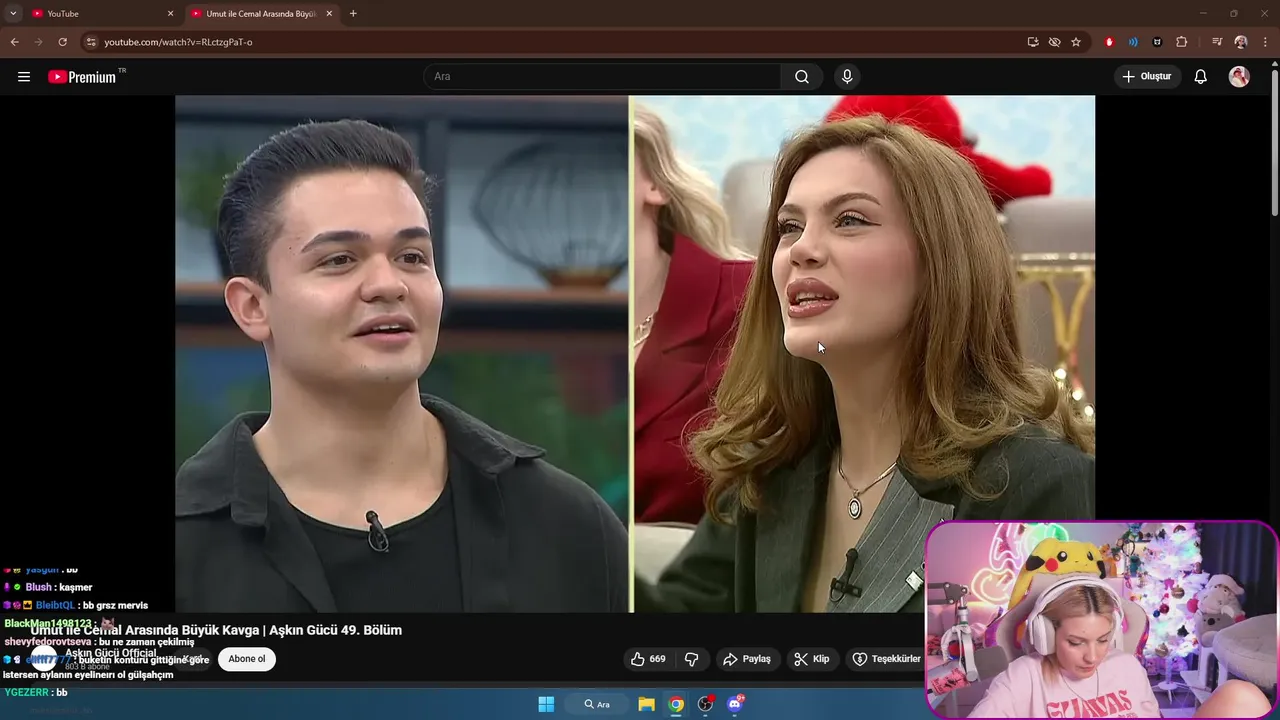Image resolution: width=1280 pixels, height=720 pixels.
Task: Open the blue sound waves extension
Action: tap(1133, 42)
